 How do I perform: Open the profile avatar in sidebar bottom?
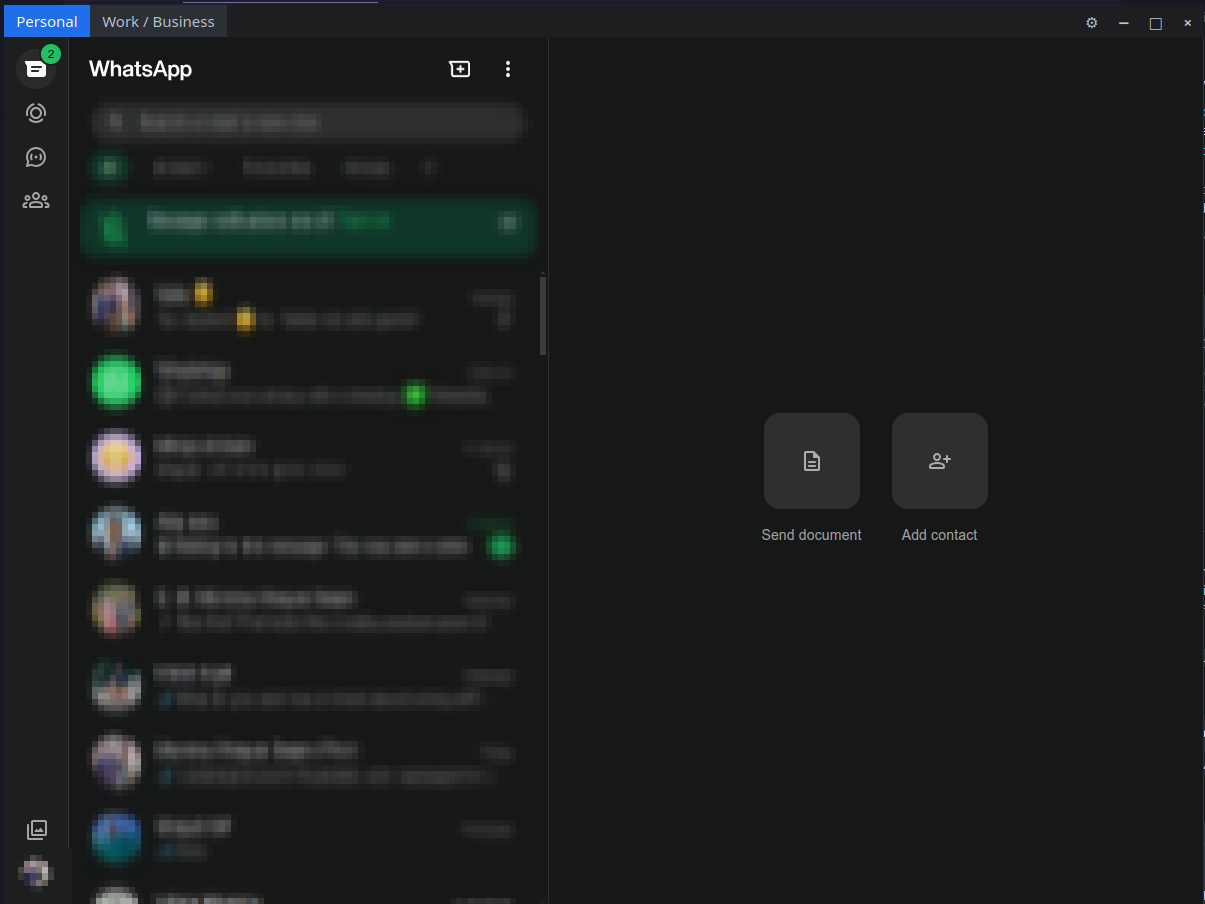click(36, 873)
